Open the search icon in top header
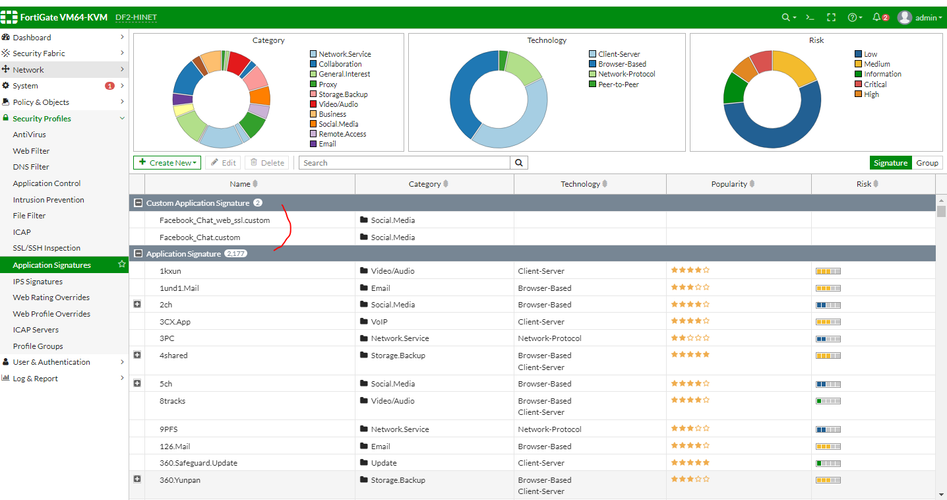Viewport: 947px width, 500px height. [x=788, y=18]
